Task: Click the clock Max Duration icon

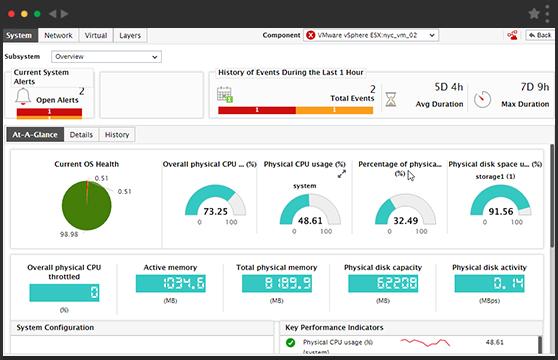Action: pos(483,99)
